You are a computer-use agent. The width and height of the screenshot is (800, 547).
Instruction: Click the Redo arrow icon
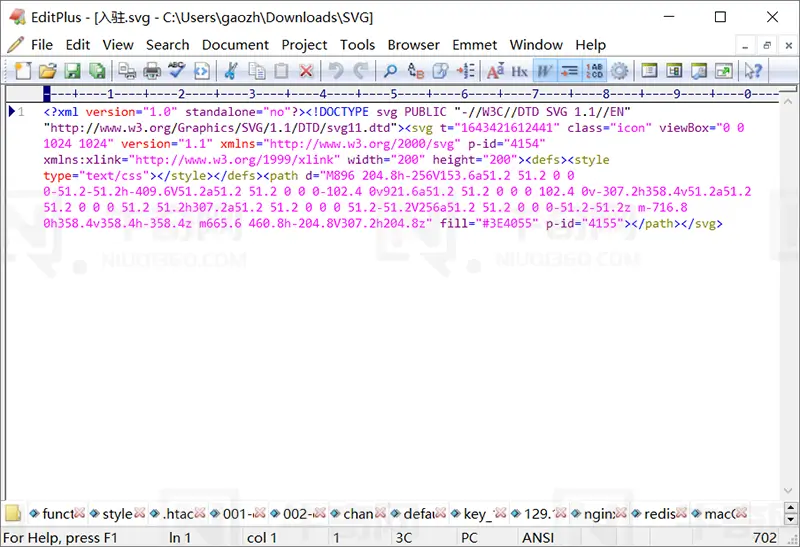pyautogui.click(x=361, y=70)
